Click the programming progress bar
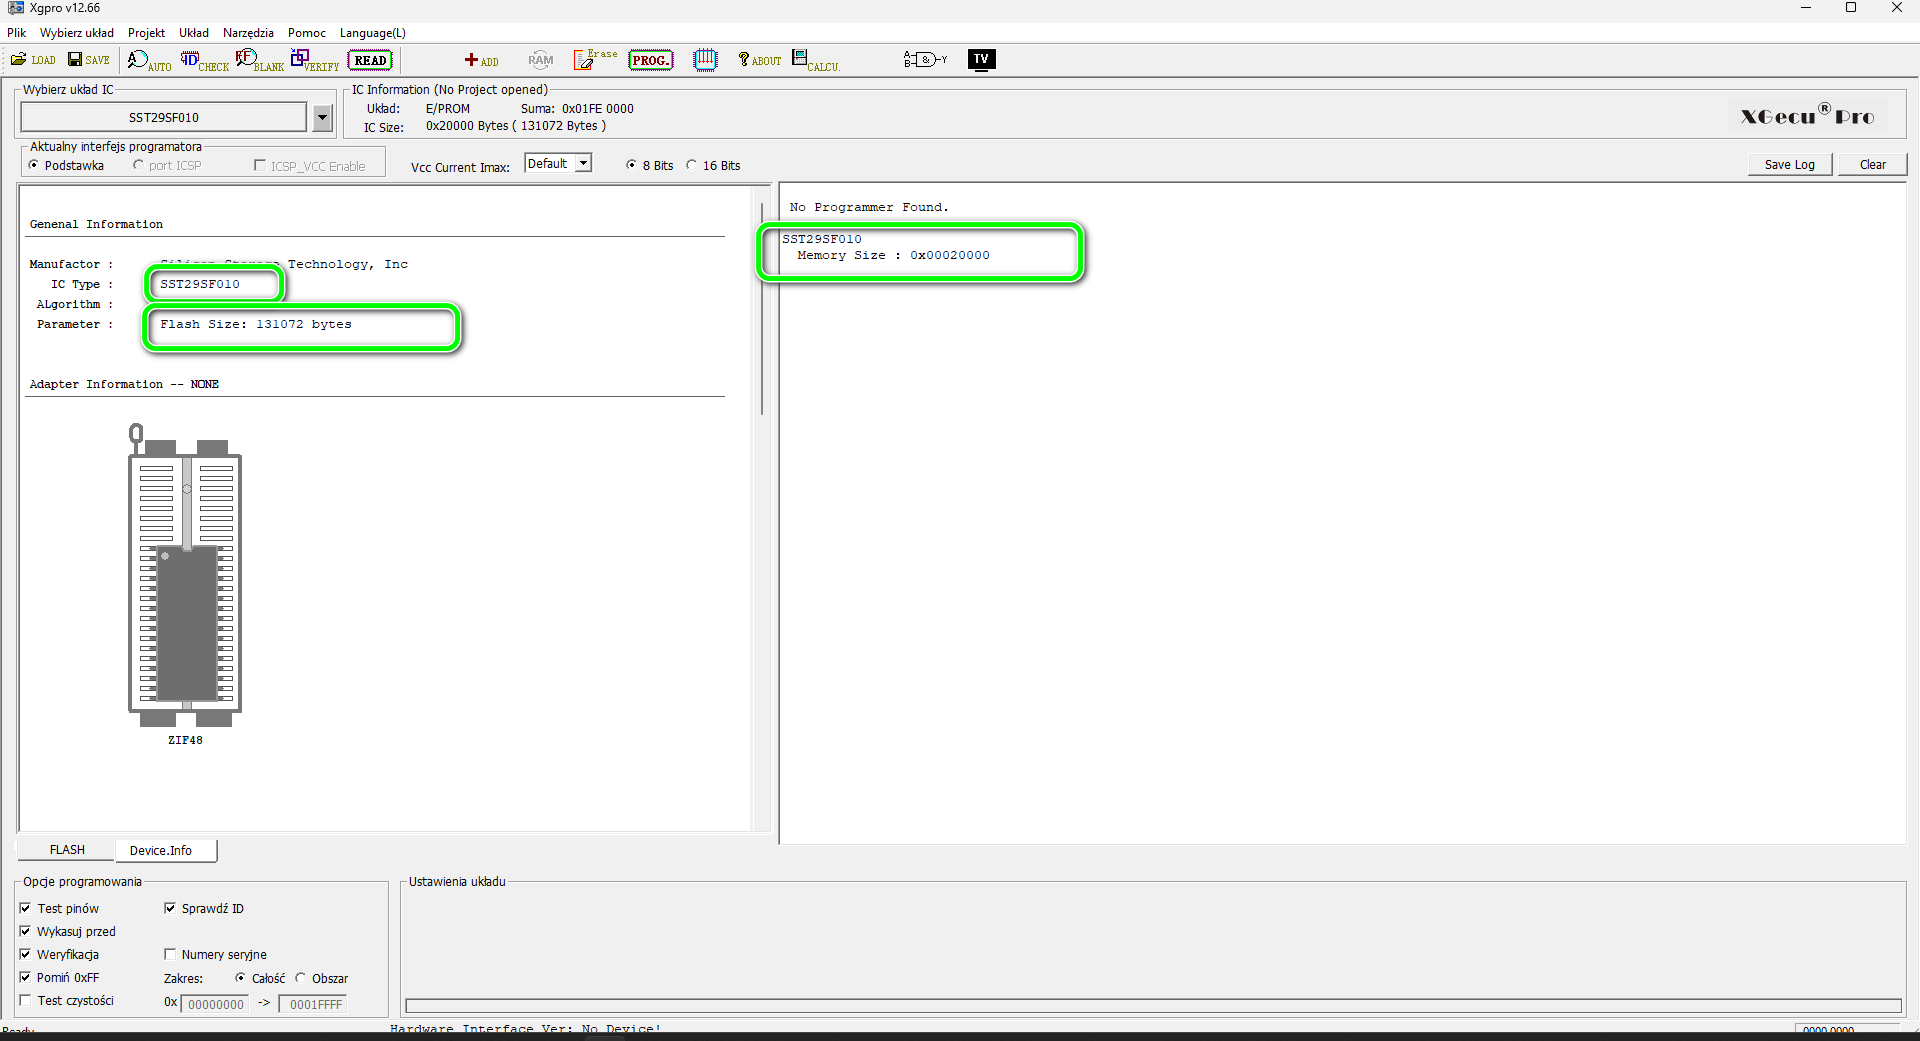Image resolution: width=1920 pixels, height=1041 pixels. (1153, 1005)
